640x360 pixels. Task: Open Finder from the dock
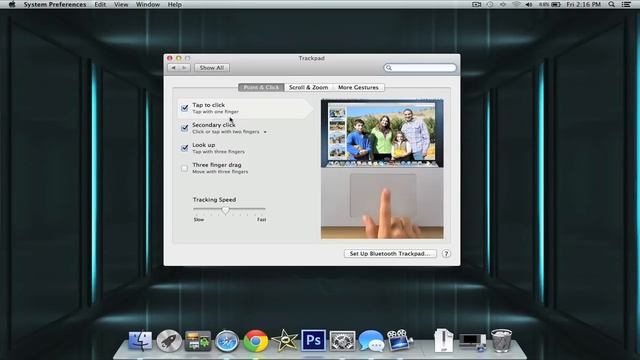(140, 340)
